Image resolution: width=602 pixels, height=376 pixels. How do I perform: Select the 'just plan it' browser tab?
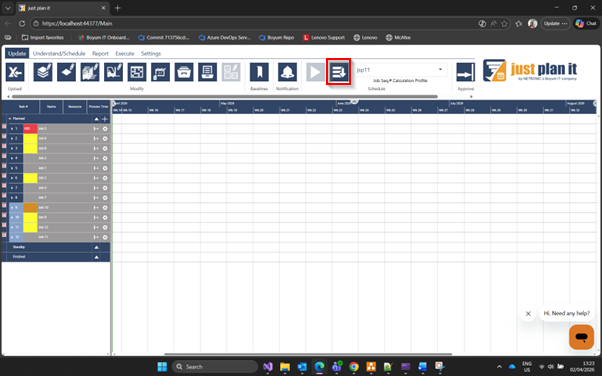[63, 8]
